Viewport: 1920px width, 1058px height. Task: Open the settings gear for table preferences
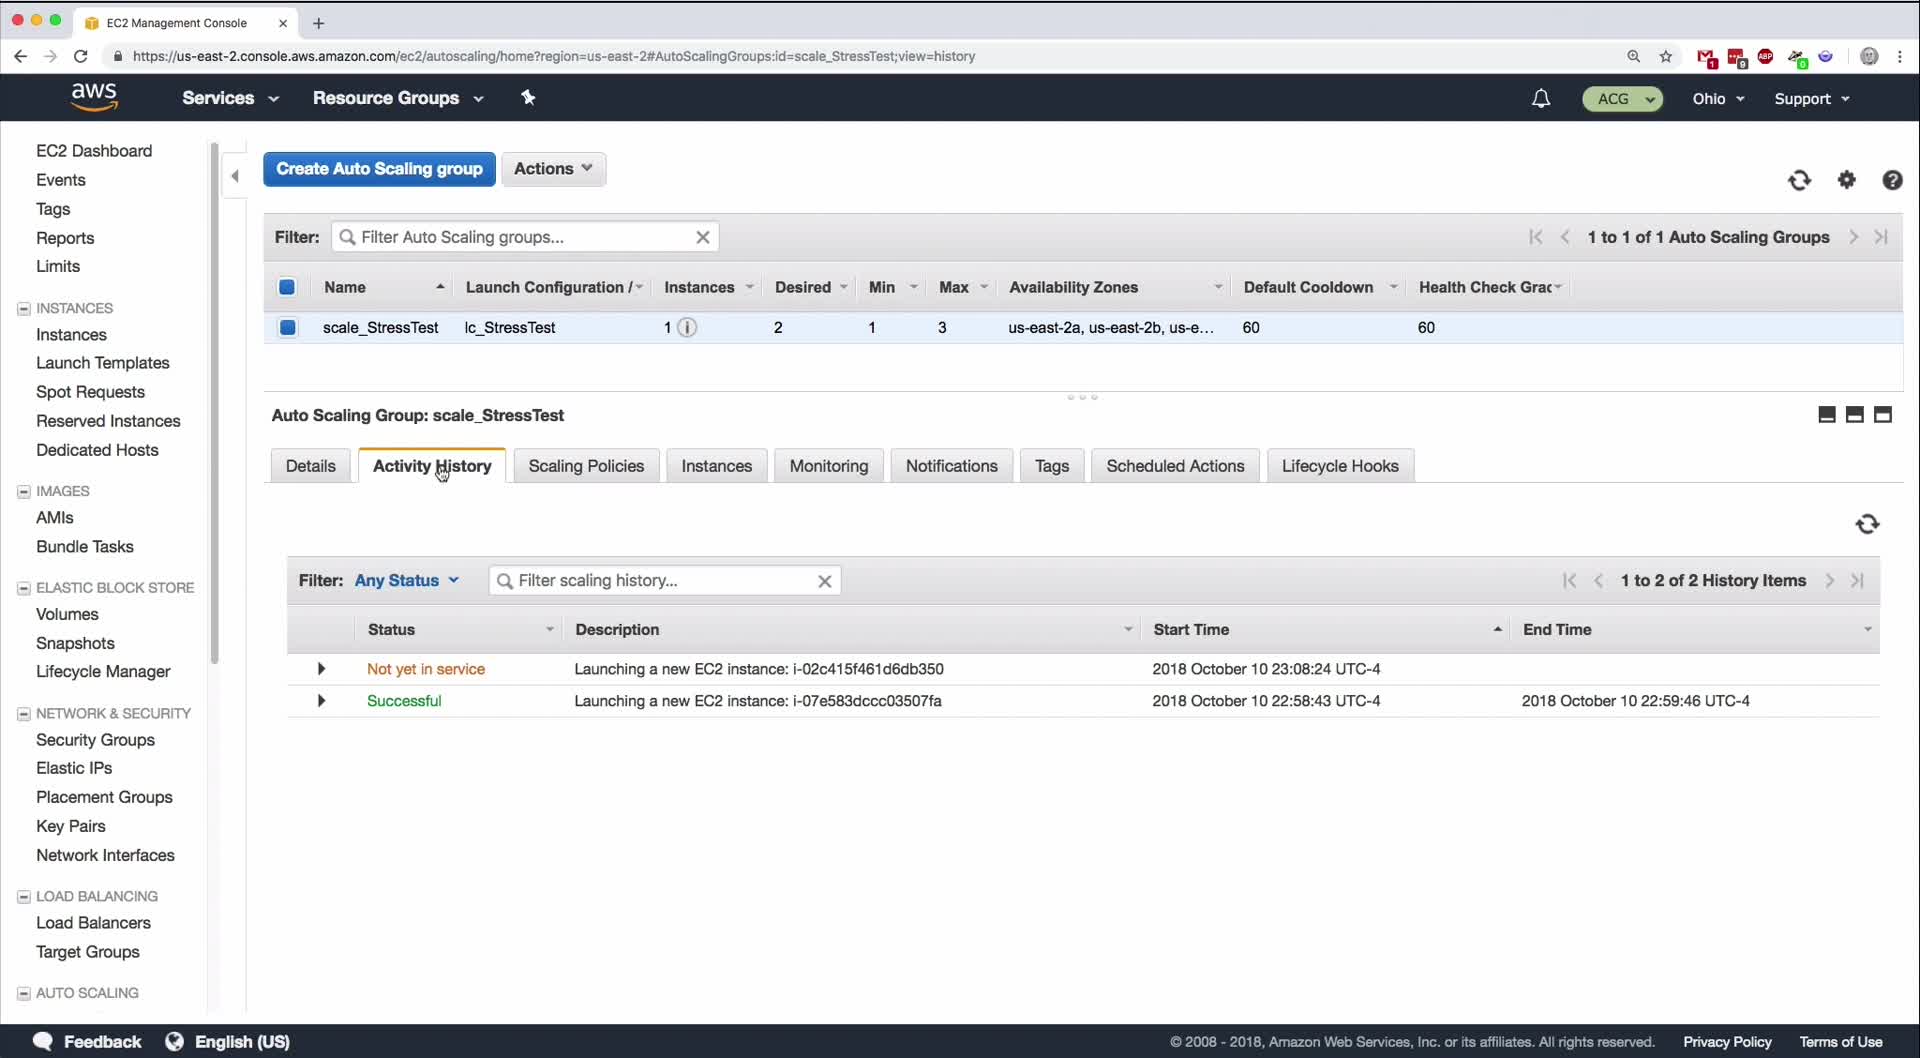tap(1846, 180)
